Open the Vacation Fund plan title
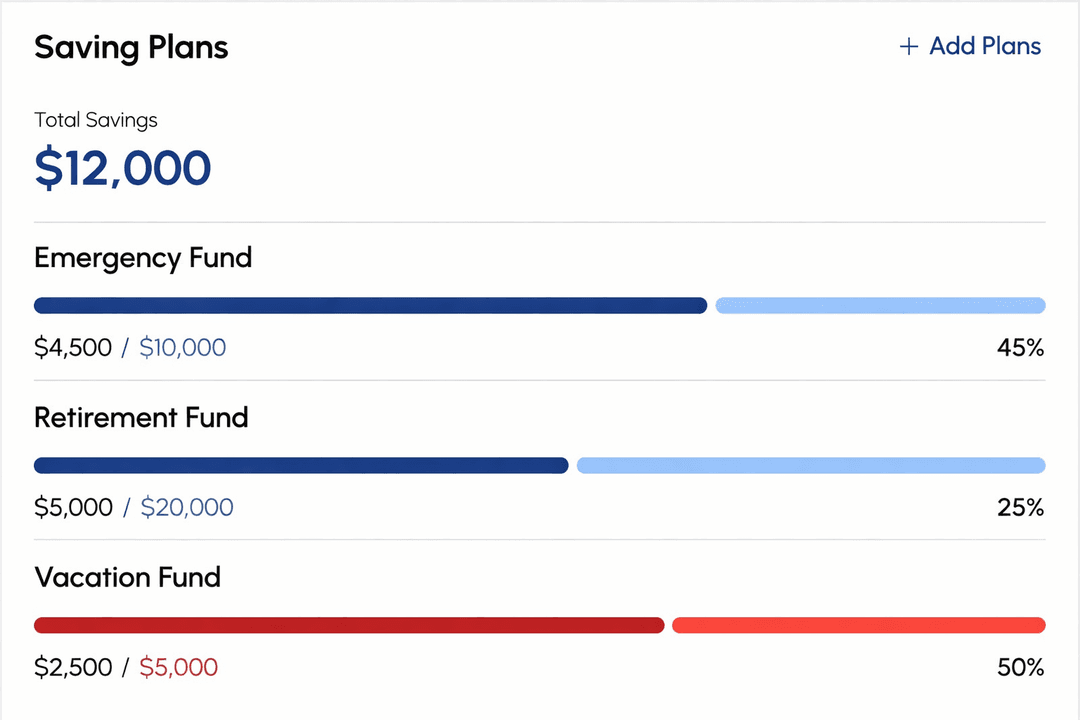Screen dimensions: 1080x720 pos(127,578)
